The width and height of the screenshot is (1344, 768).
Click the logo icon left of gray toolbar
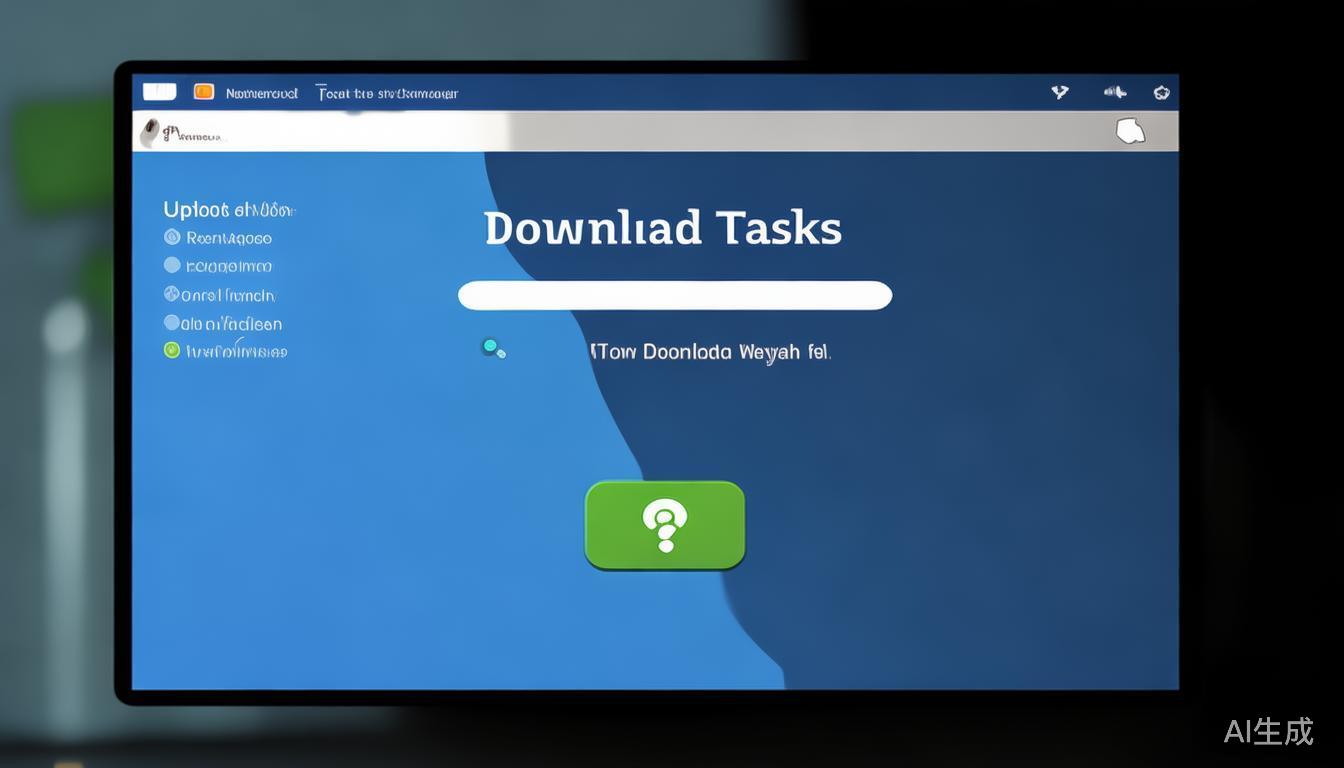click(150, 132)
